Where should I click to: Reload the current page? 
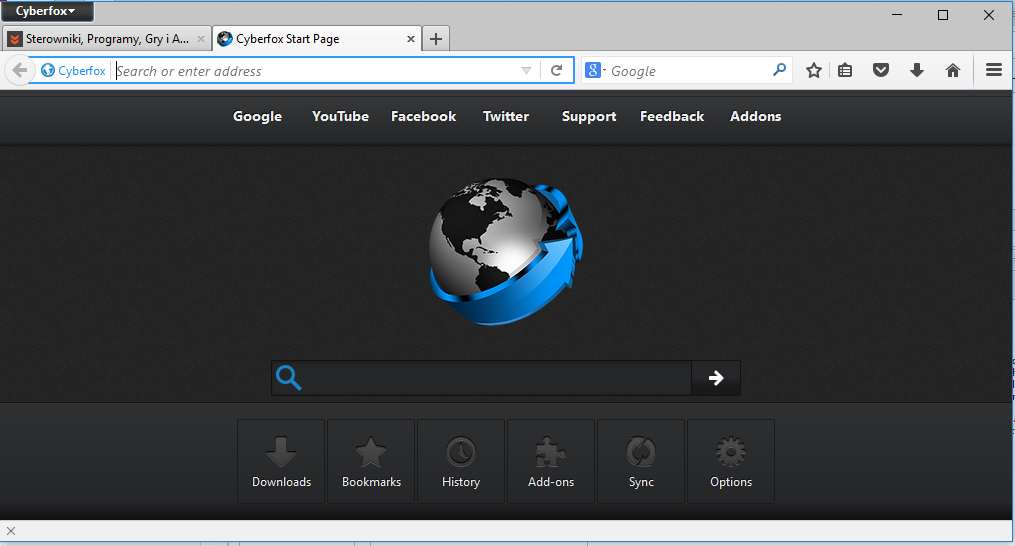point(556,71)
